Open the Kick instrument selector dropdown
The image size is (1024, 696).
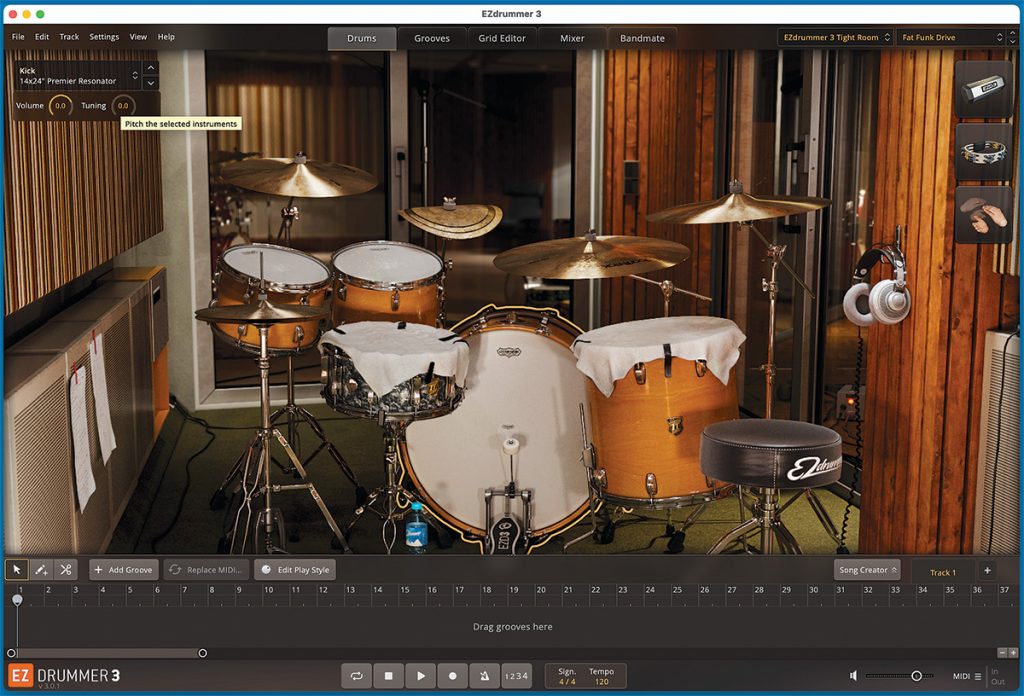coord(78,76)
